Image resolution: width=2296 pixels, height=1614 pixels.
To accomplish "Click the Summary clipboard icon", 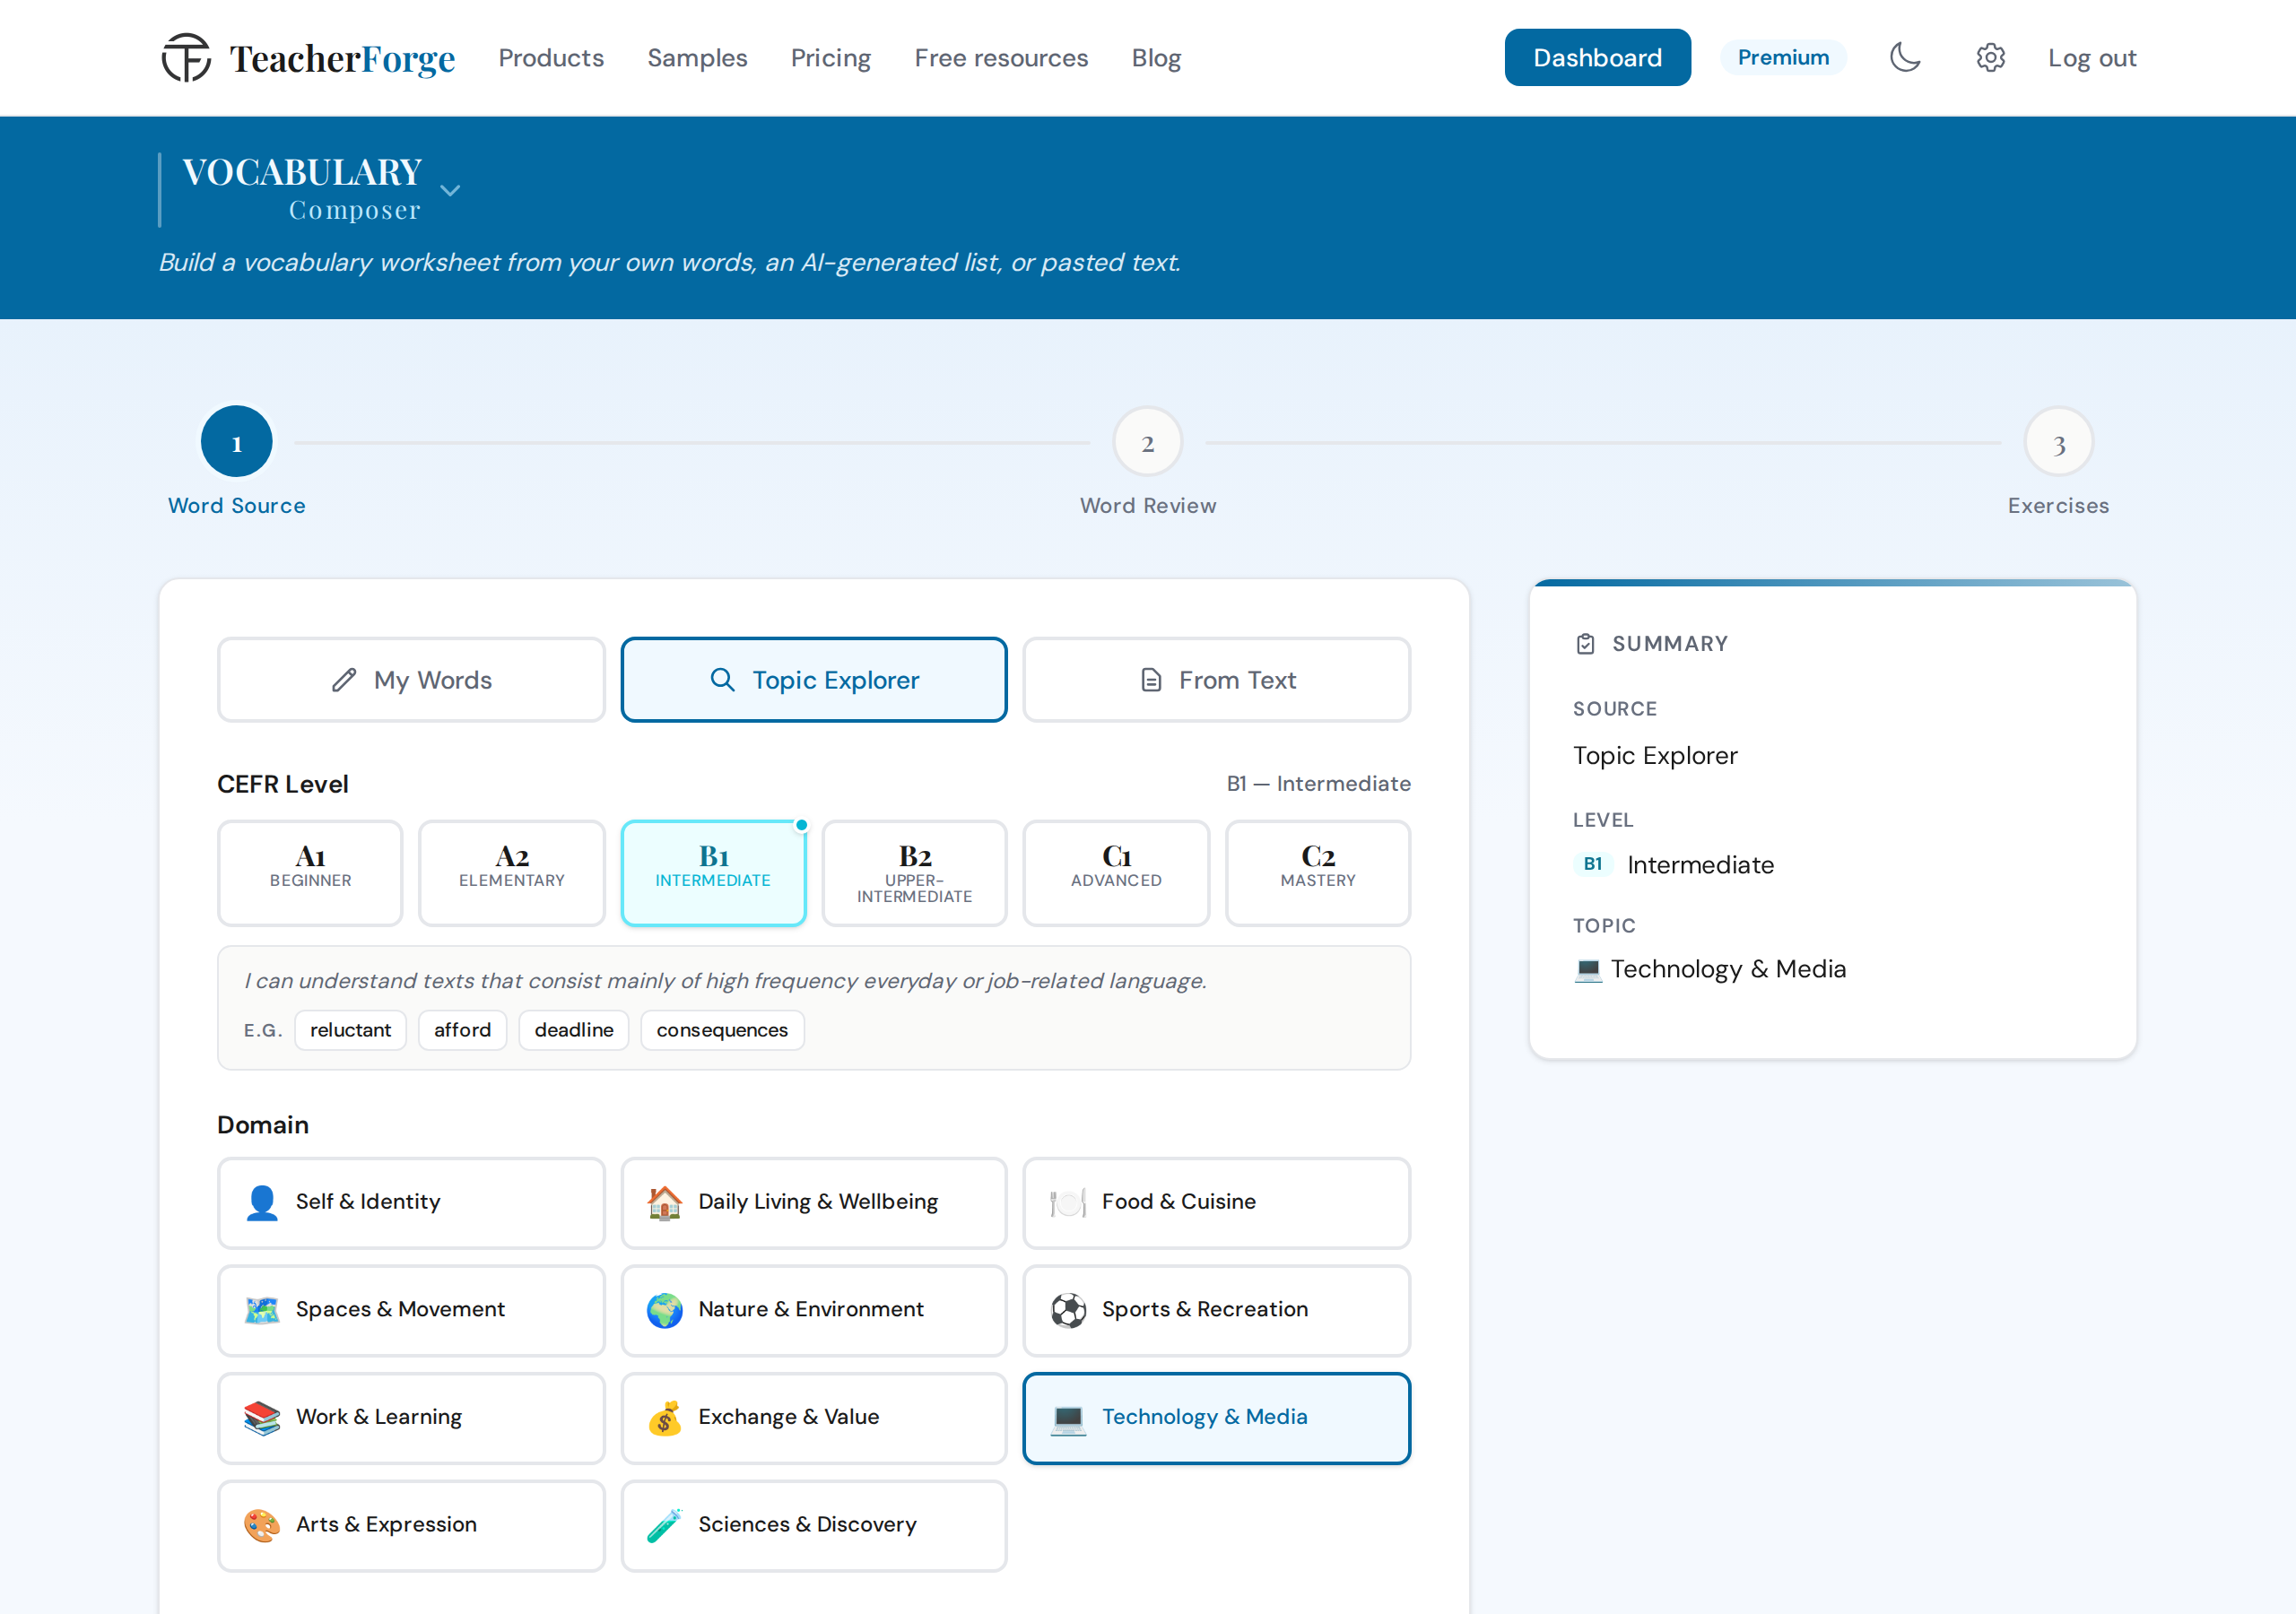I will tap(1585, 644).
